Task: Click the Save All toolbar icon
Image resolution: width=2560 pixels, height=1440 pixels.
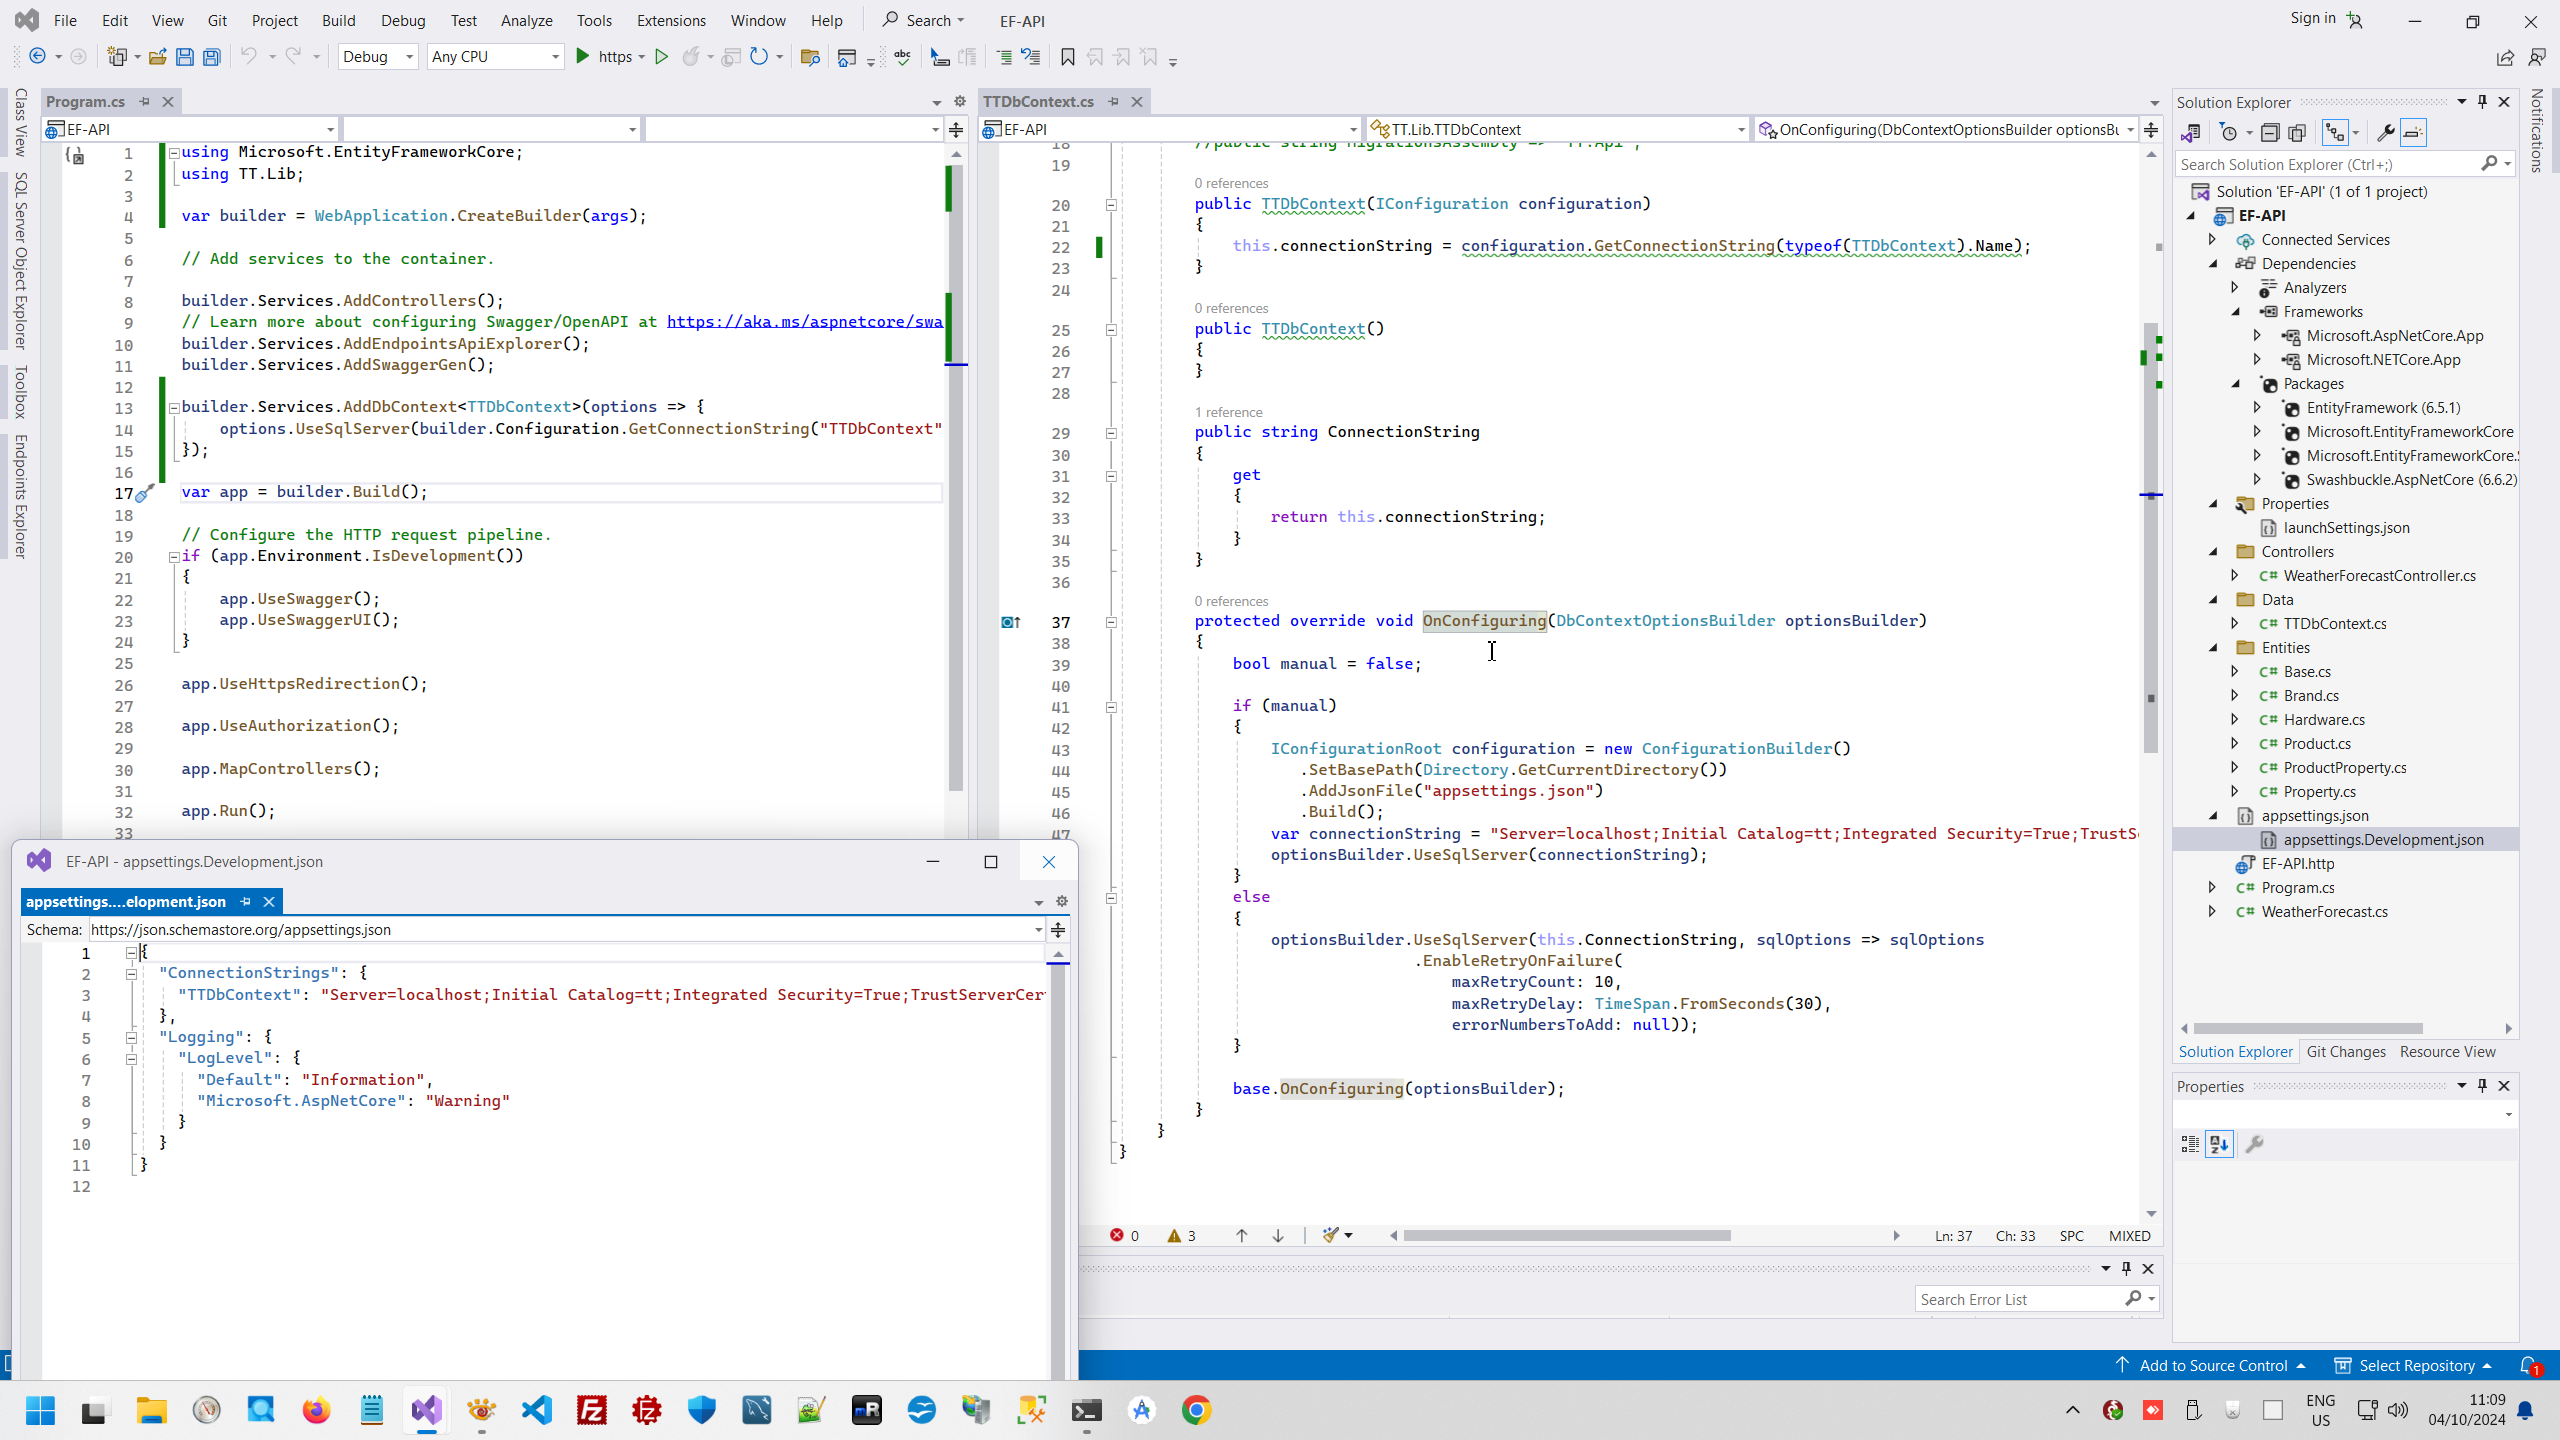Action: (211, 57)
